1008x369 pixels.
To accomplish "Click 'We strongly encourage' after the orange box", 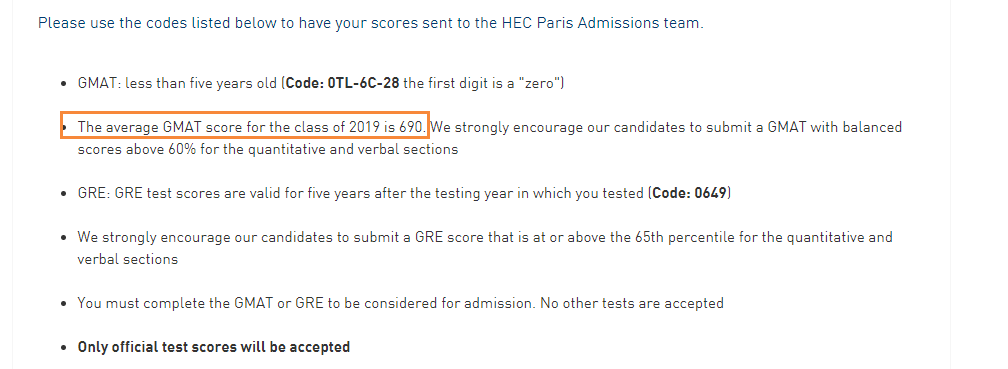I will pyautogui.click(x=507, y=127).
